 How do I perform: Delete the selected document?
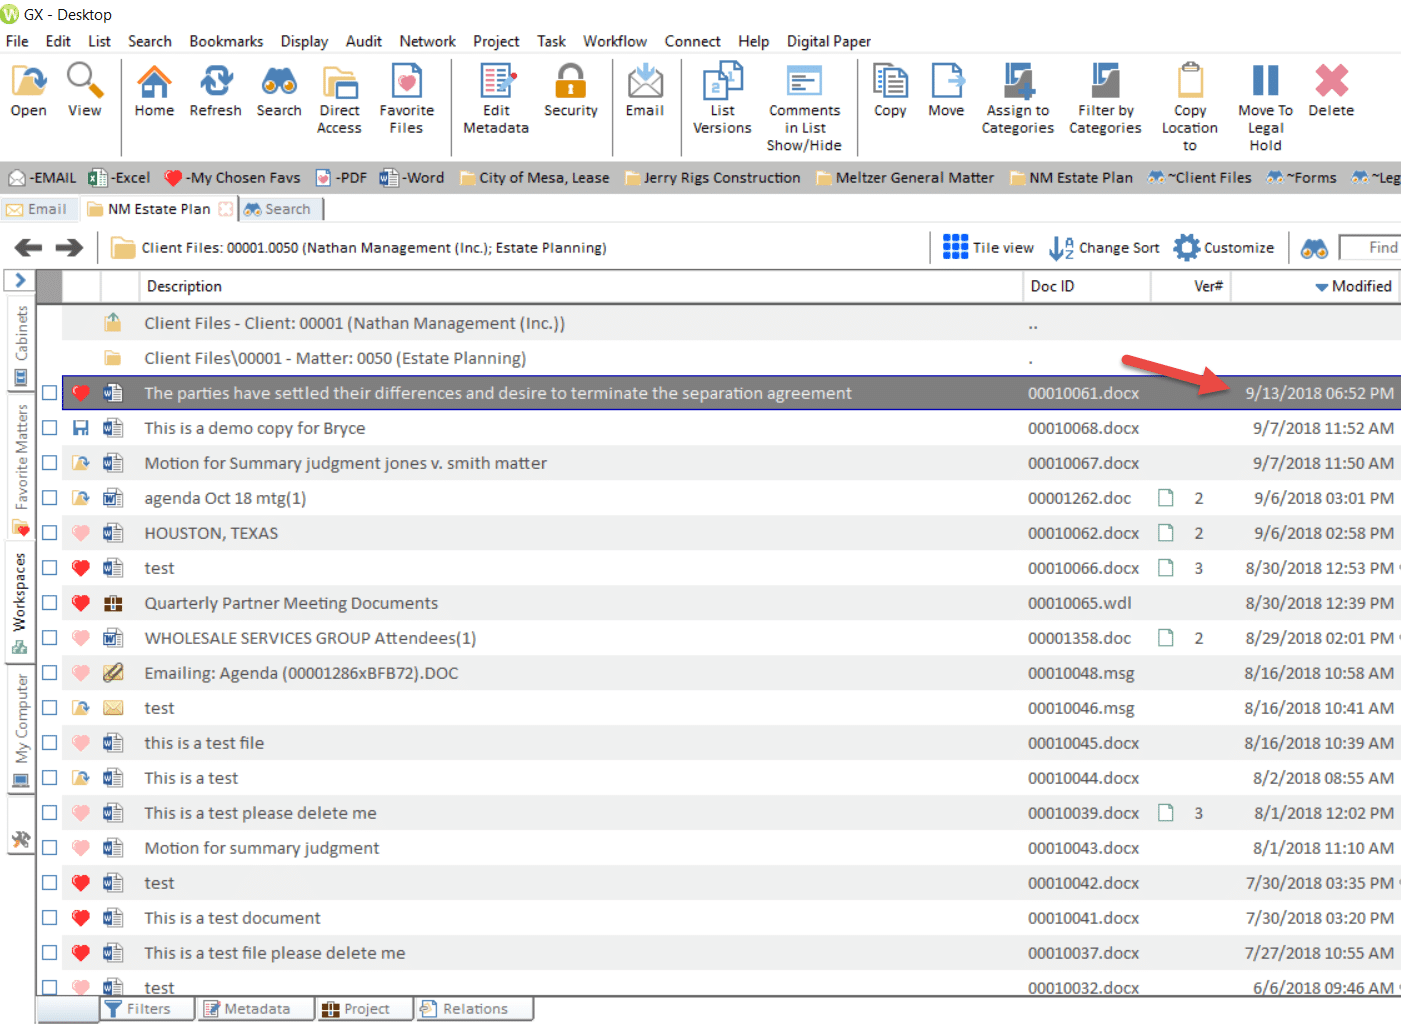click(x=1331, y=90)
